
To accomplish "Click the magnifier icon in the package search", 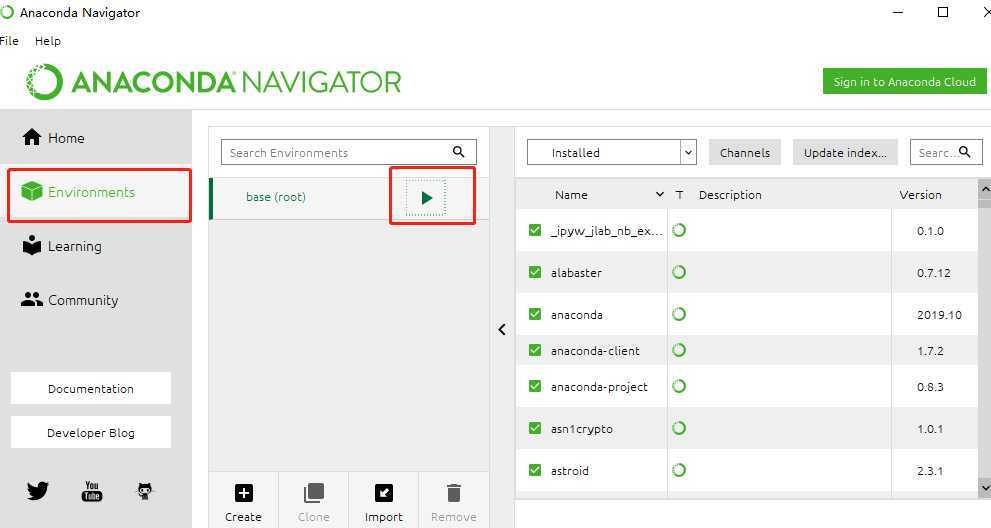I will coord(964,152).
